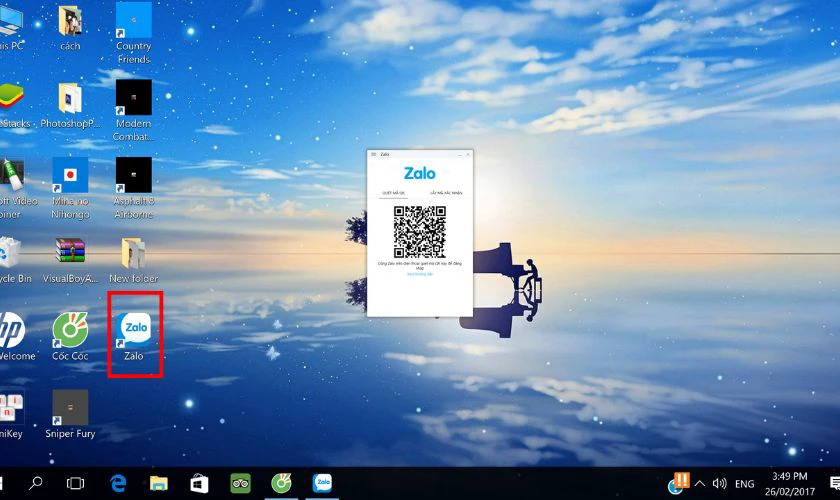This screenshot has width=840, height=500.
Task: Click Zalo icon in the taskbar
Action: click(322, 483)
